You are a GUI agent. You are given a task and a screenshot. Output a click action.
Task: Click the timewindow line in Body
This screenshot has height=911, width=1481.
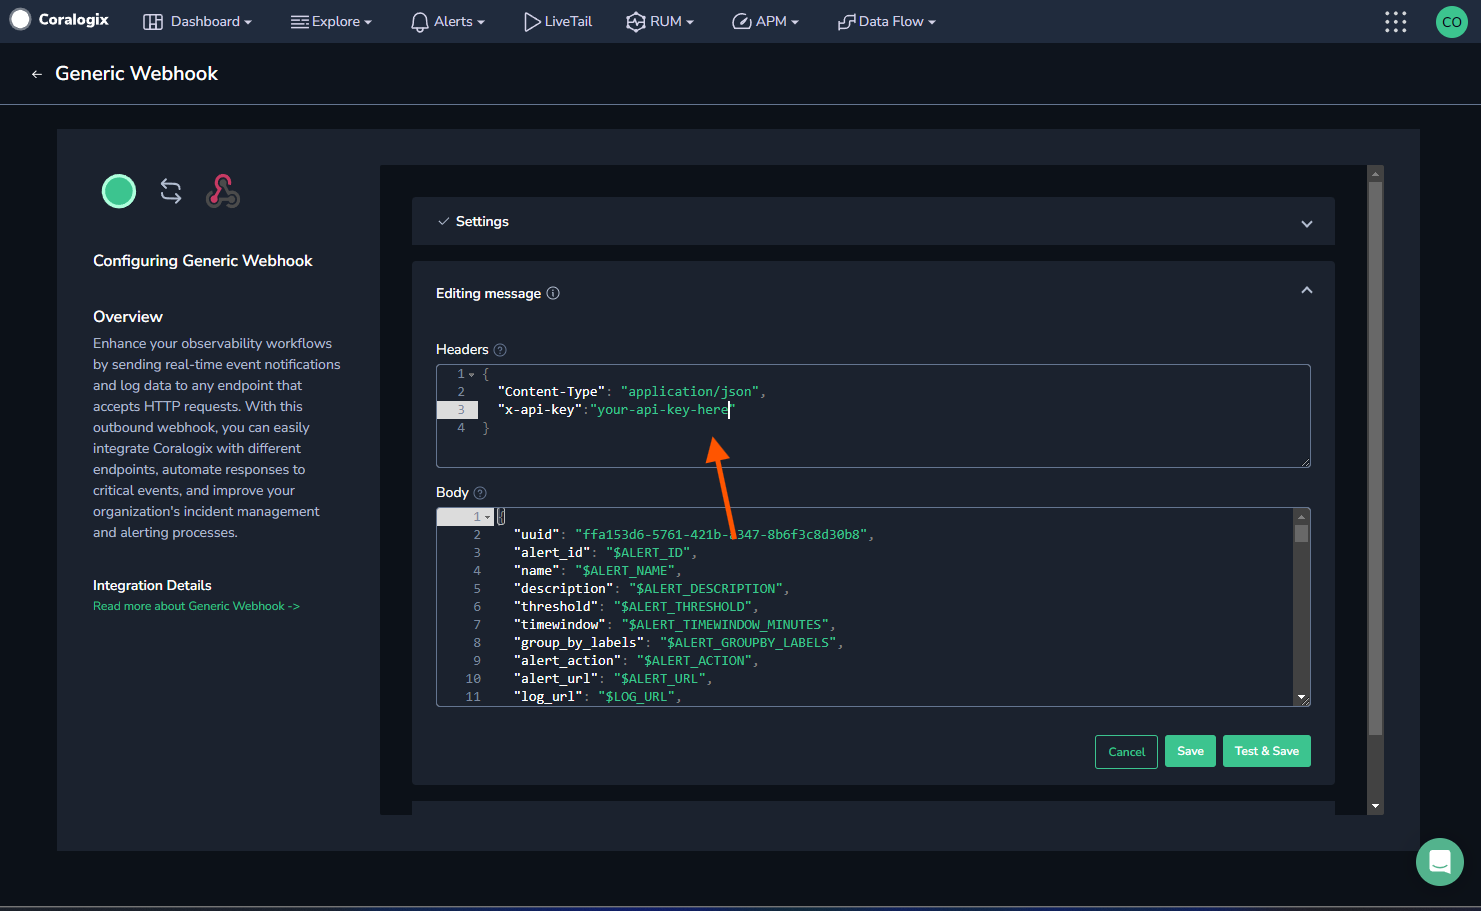(x=674, y=625)
